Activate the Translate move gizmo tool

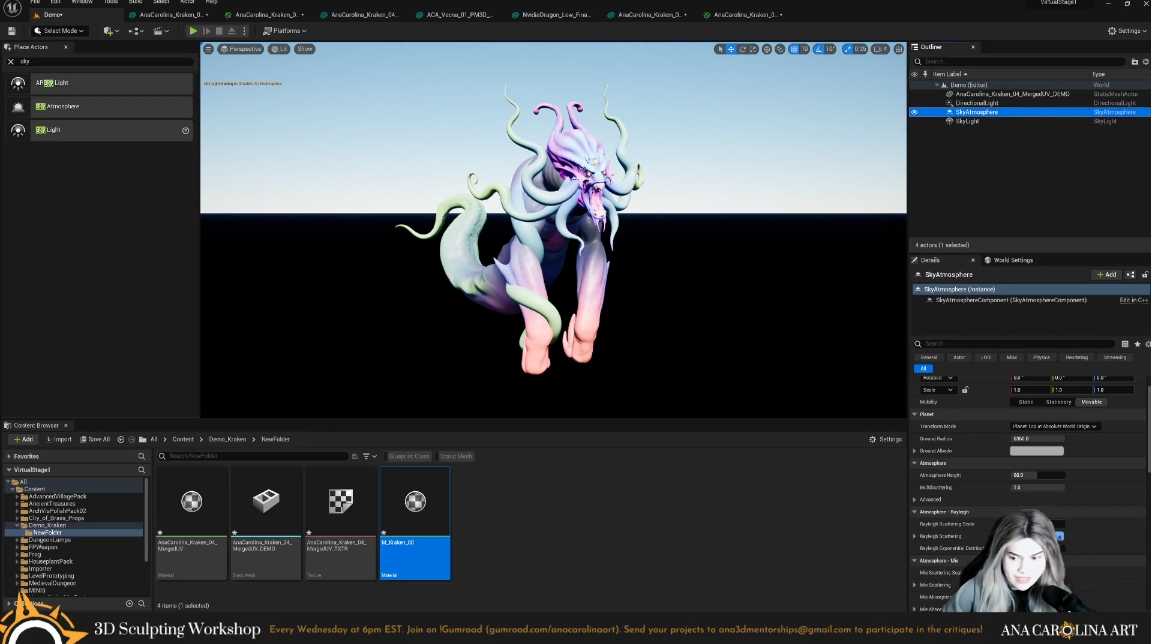[x=731, y=49]
